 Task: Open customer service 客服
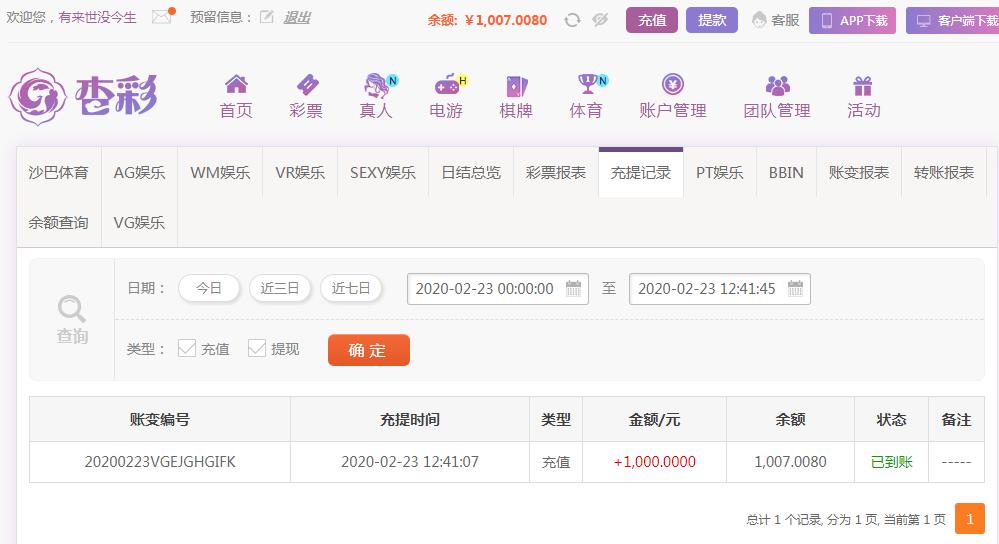click(775, 20)
